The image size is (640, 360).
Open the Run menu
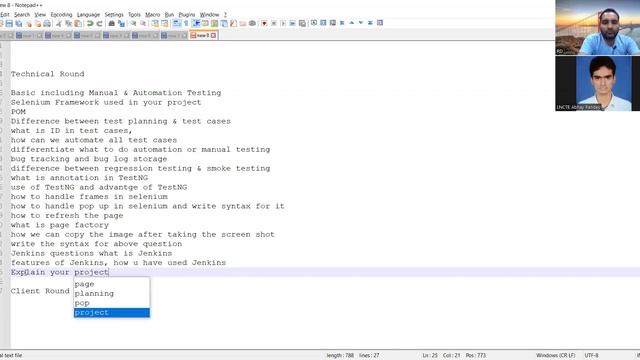169,15
